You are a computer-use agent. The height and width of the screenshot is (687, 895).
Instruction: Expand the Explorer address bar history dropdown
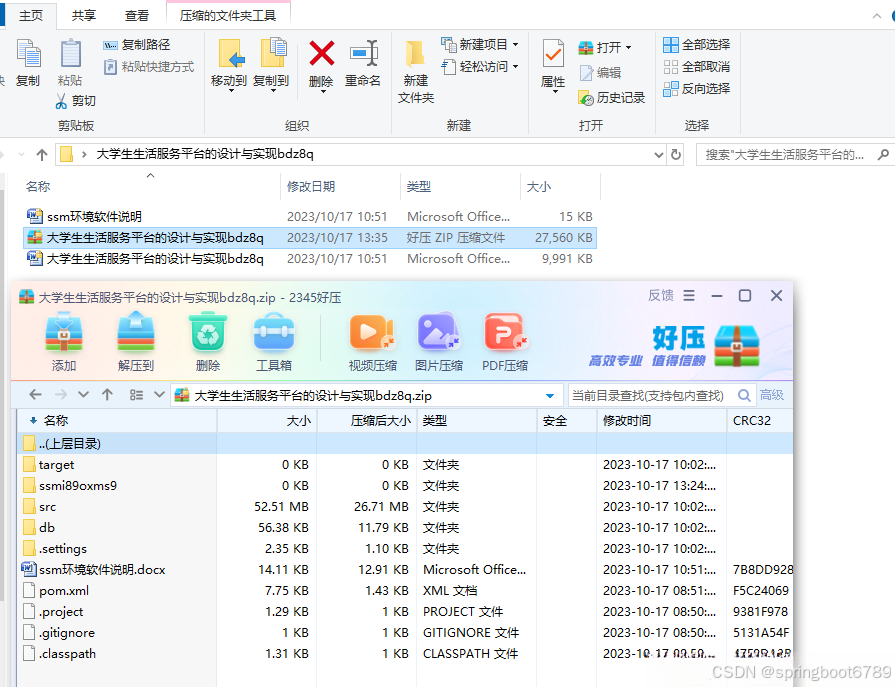(x=658, y=155)
